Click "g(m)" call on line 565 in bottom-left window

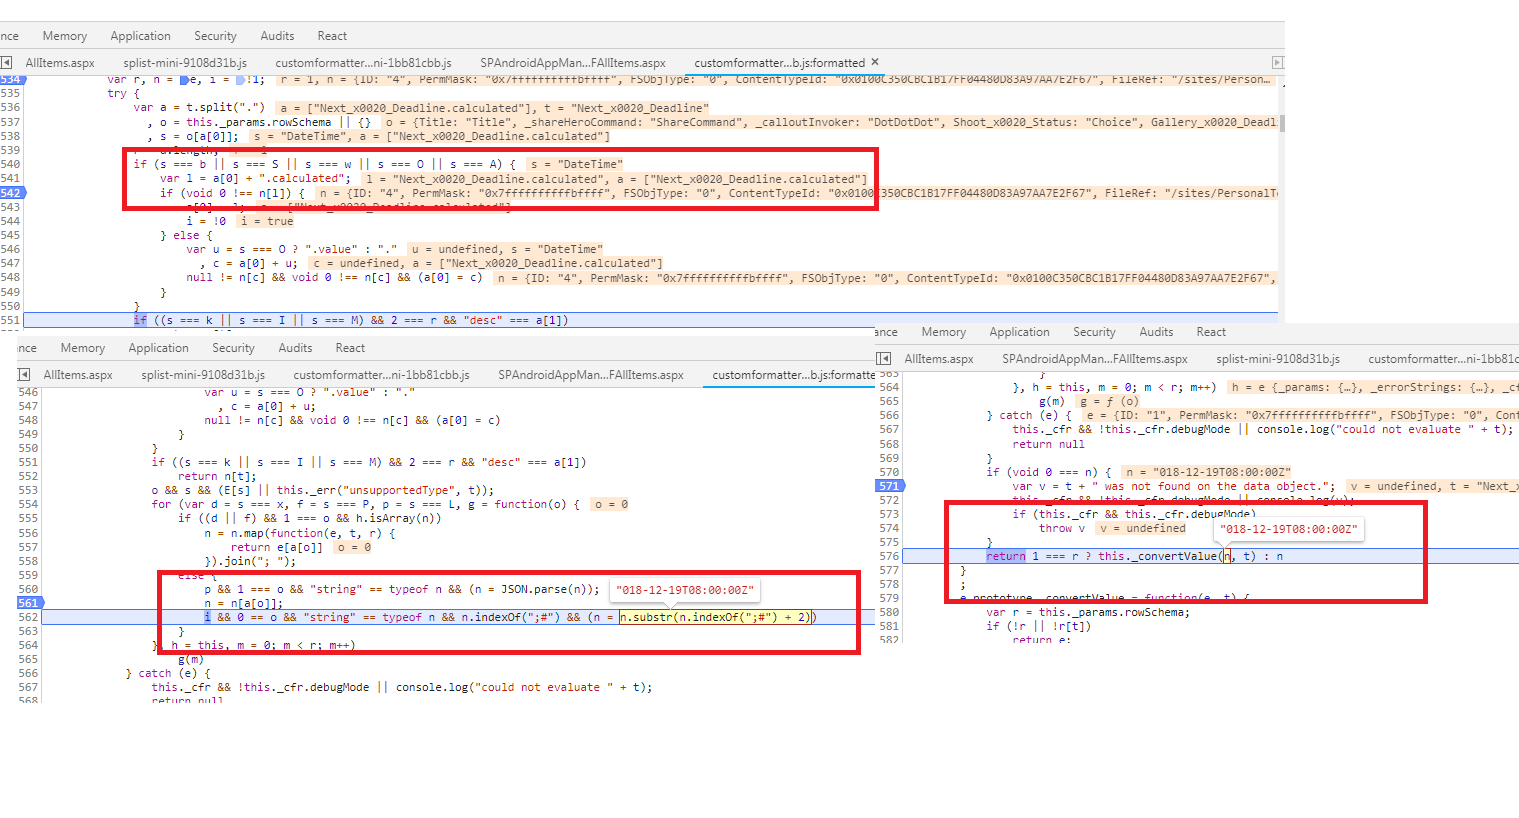(191, 659)
